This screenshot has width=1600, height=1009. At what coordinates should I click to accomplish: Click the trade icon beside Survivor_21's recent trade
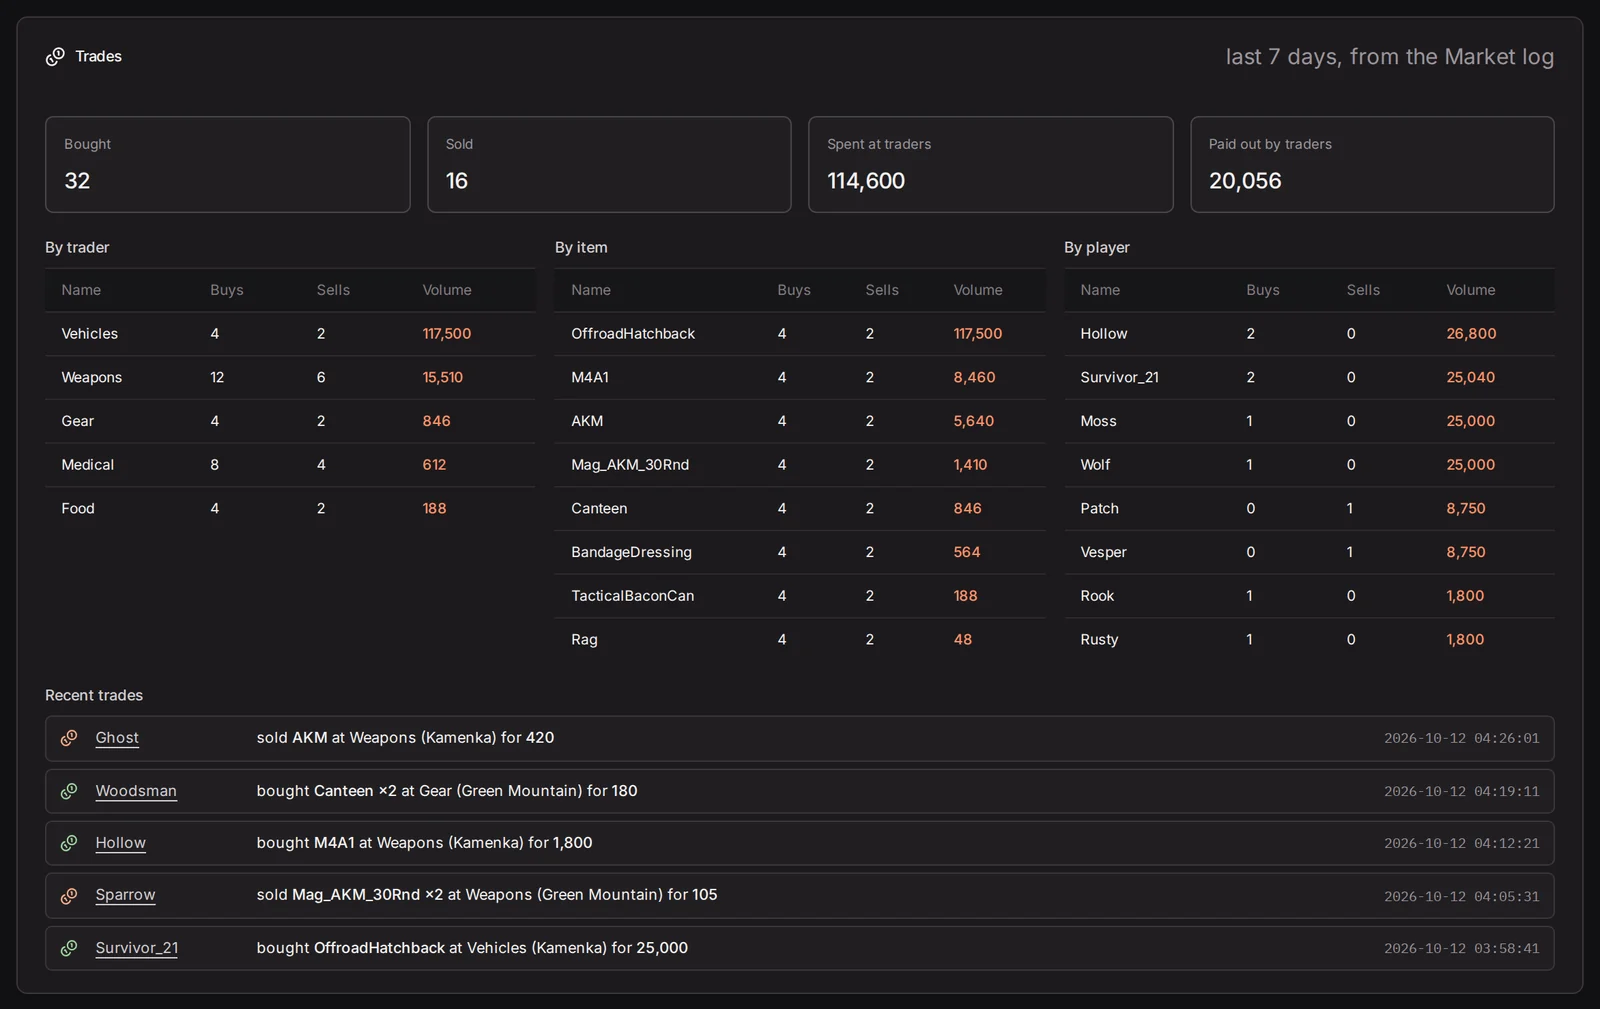coord(69,948)
